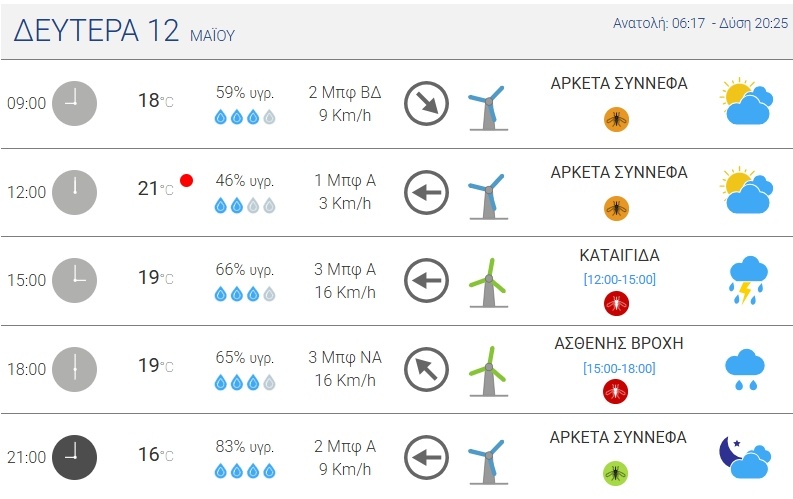Click the partly cloudy sun icon at 09:00

[747, 103]
